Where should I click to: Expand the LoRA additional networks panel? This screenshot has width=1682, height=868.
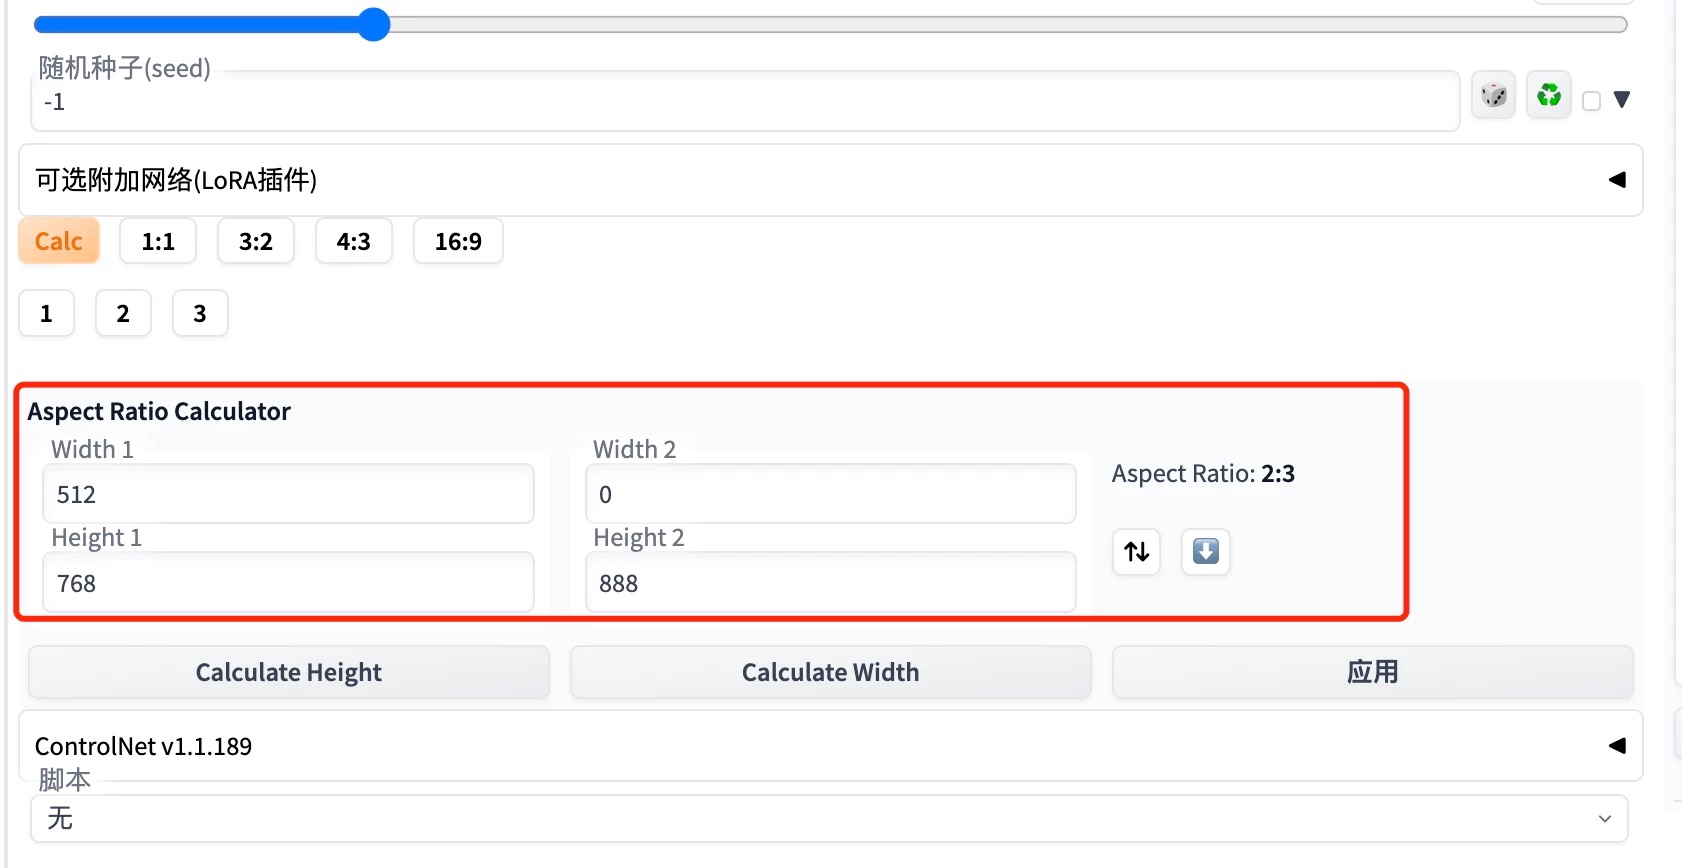click(x=1616, y=180)
